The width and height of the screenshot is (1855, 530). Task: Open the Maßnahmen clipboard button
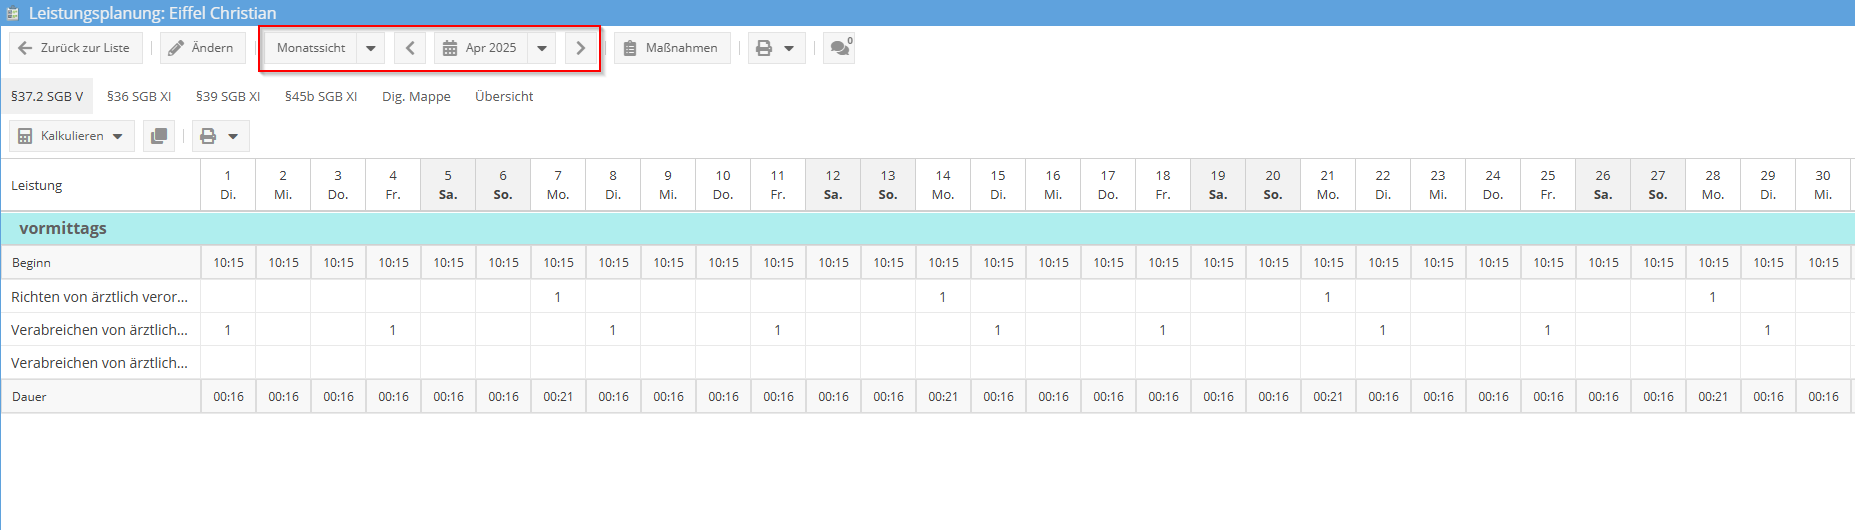[x=672, y=48]
